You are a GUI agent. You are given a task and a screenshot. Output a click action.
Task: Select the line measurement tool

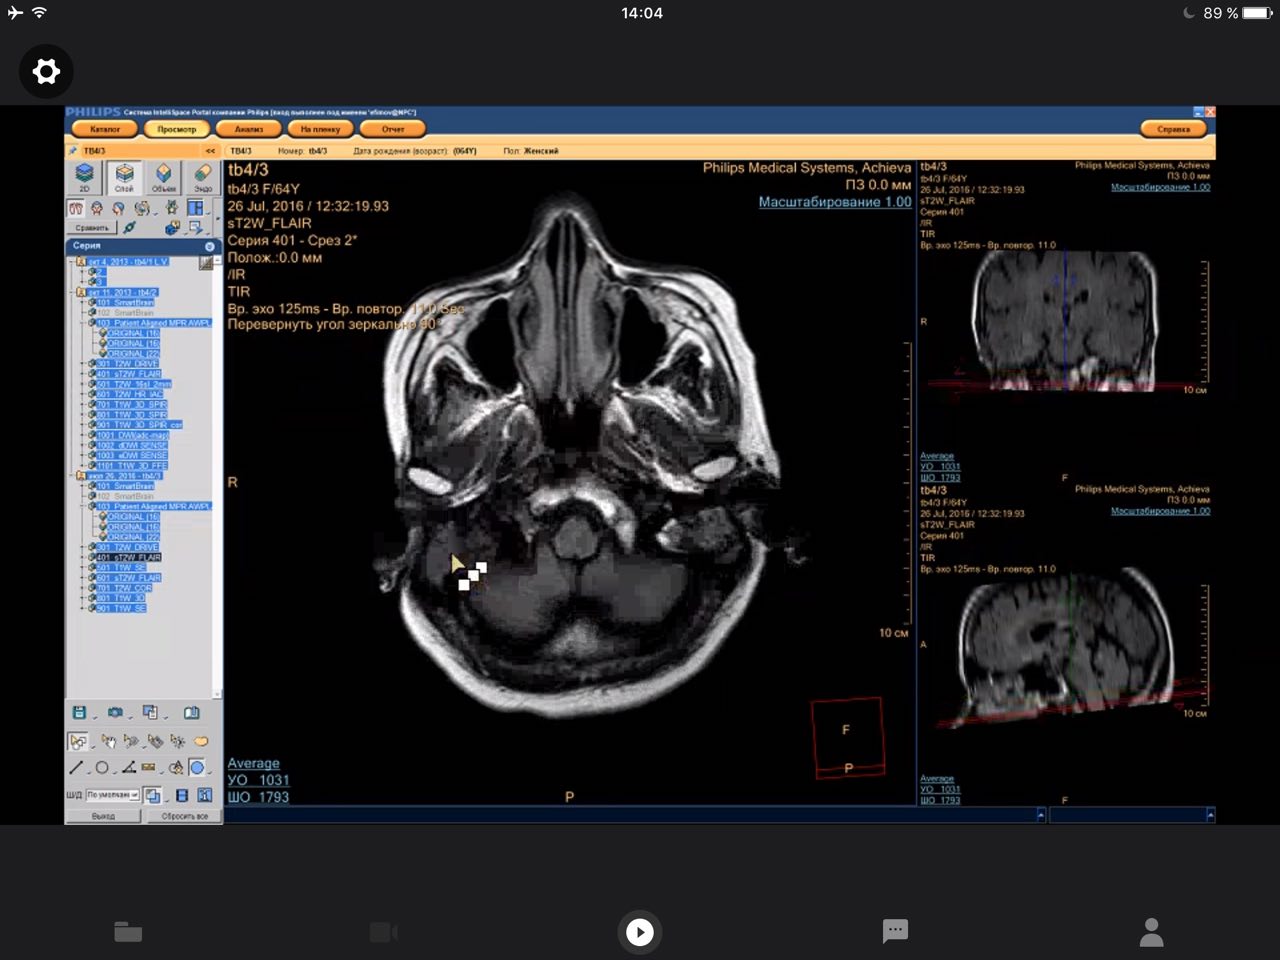pyautogui.click(x=76, y=768)
